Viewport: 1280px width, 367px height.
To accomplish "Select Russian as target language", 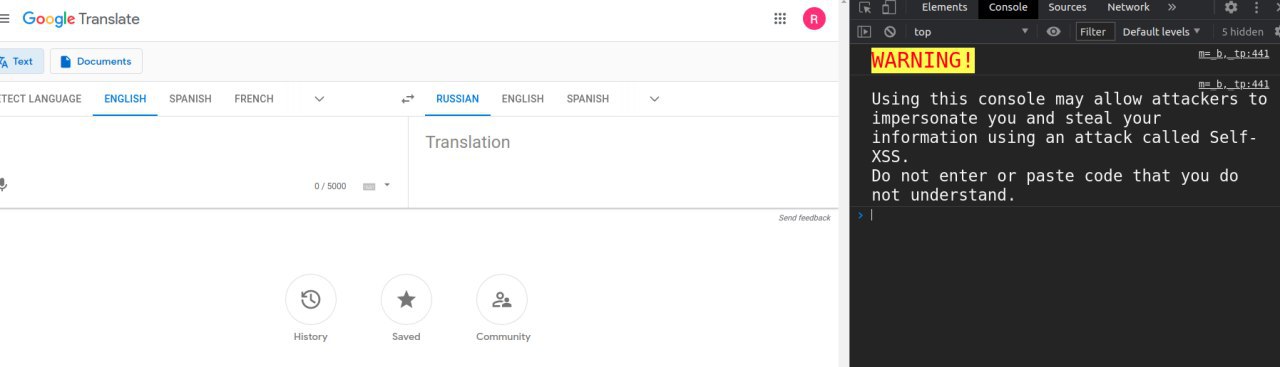I will pyautogui.click(x=458, y=99).
